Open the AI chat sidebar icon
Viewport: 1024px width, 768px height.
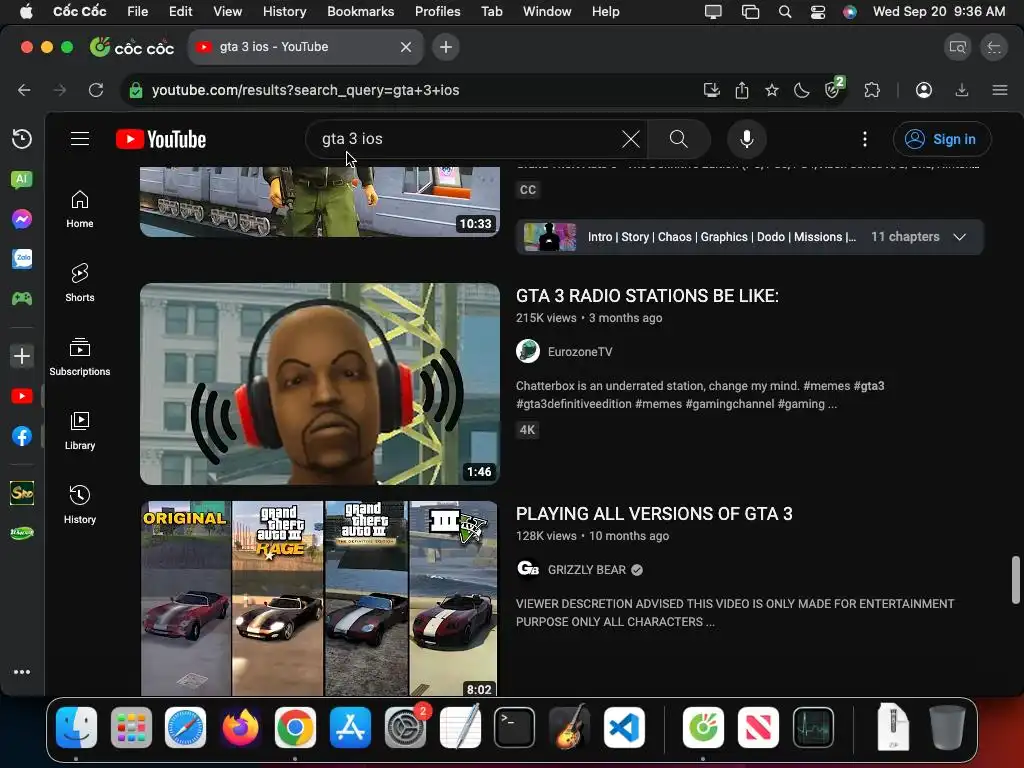tap(22, 179)
